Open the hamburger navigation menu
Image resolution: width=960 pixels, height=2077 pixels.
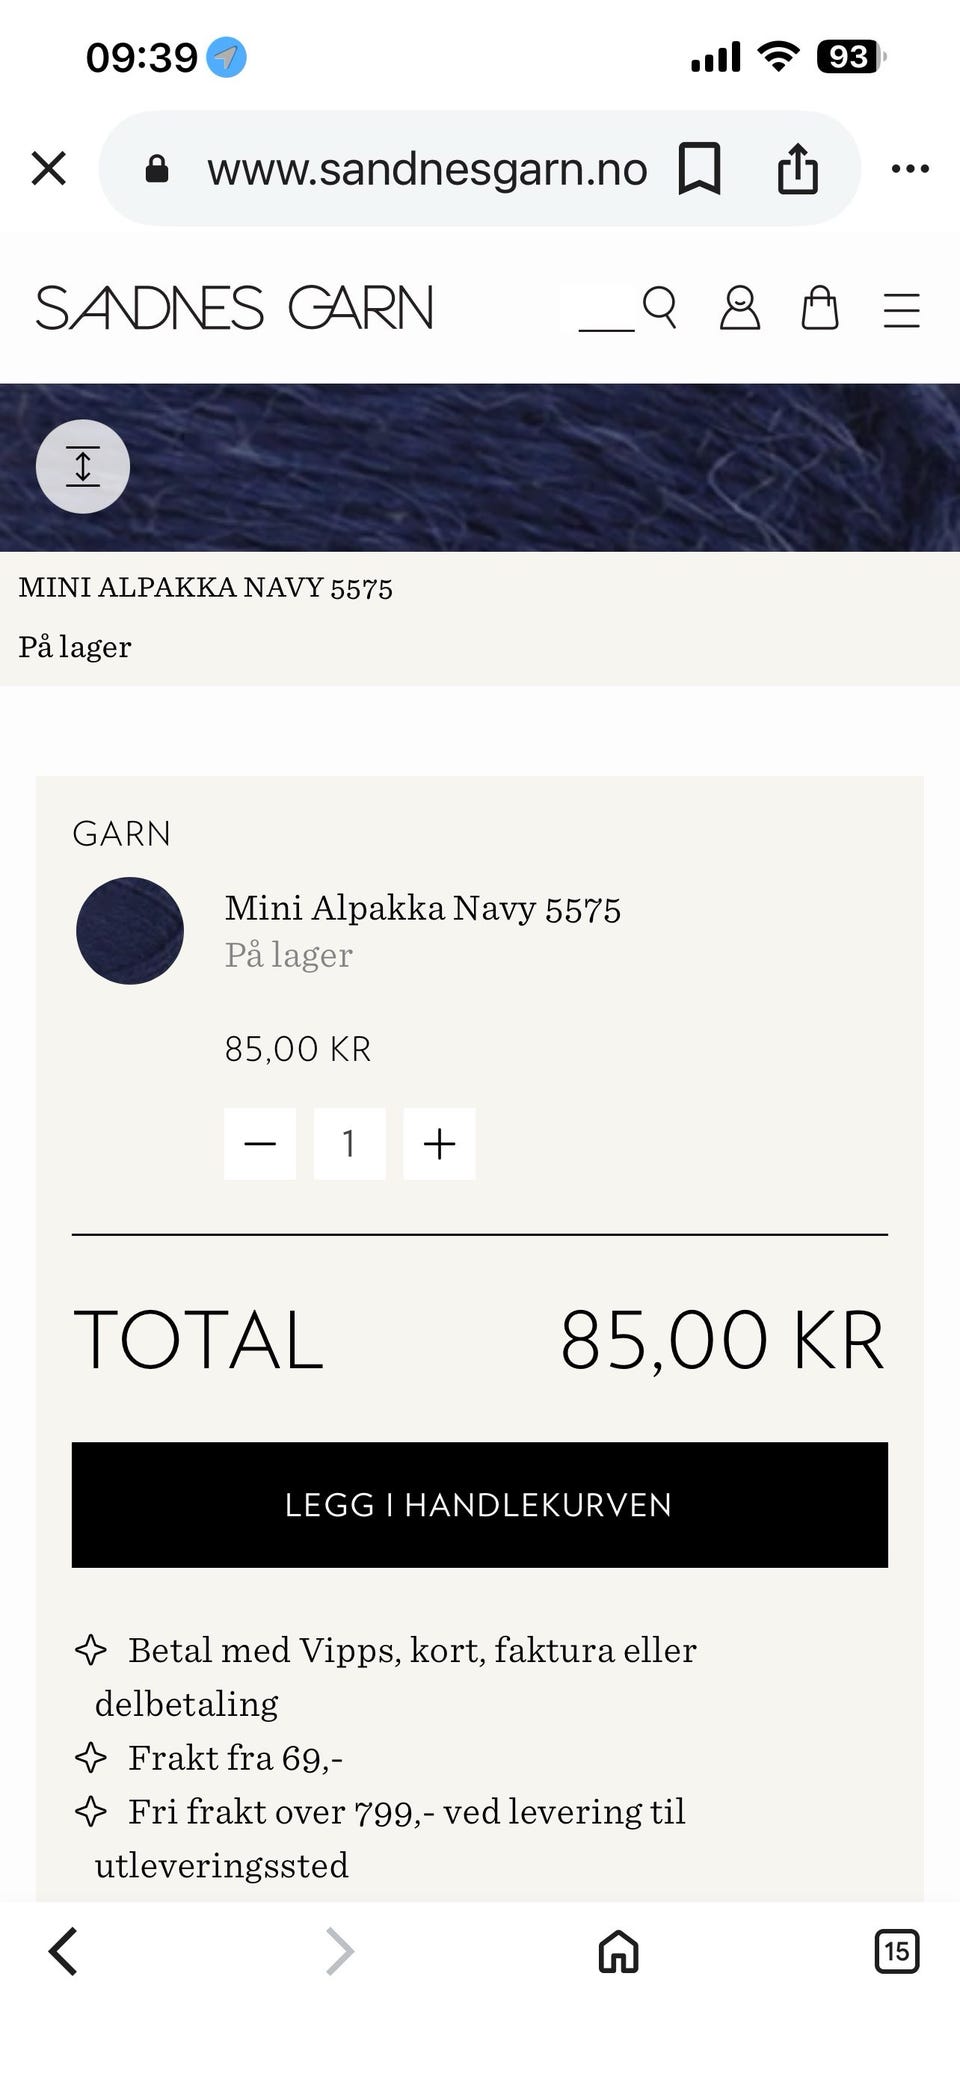point(901,309)
